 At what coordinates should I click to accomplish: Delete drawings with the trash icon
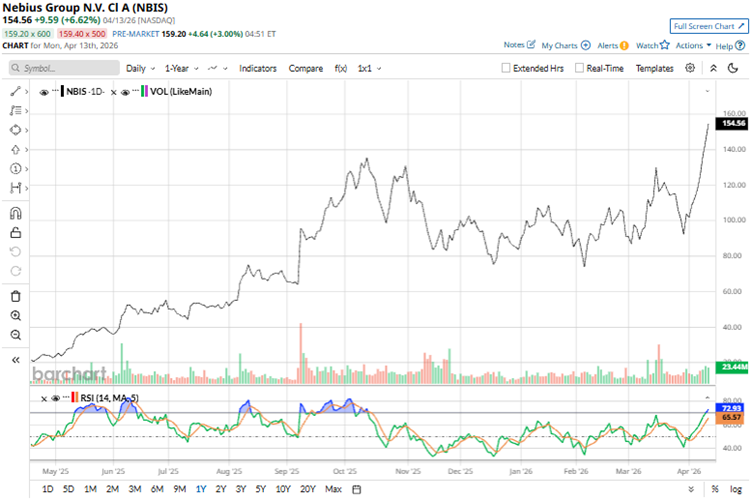[x=15, y=296]
